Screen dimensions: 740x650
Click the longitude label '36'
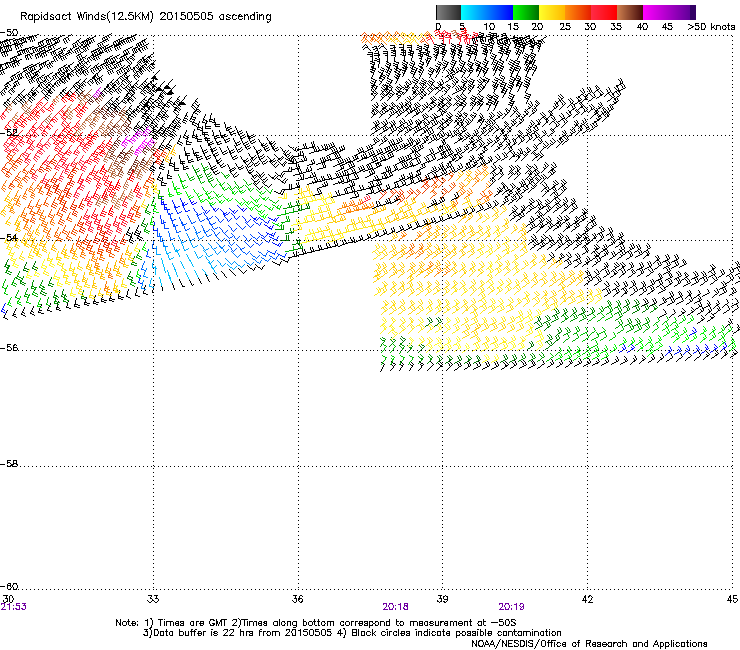pyautogui.click(x=297, y=599)
